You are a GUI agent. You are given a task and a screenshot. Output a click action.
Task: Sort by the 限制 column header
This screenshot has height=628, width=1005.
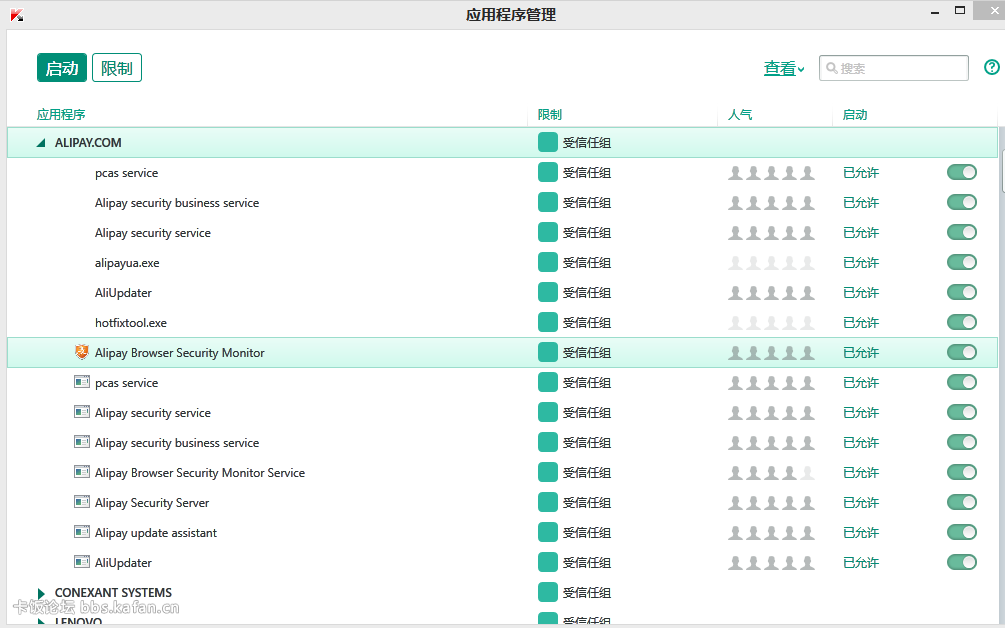coord(549,115)
